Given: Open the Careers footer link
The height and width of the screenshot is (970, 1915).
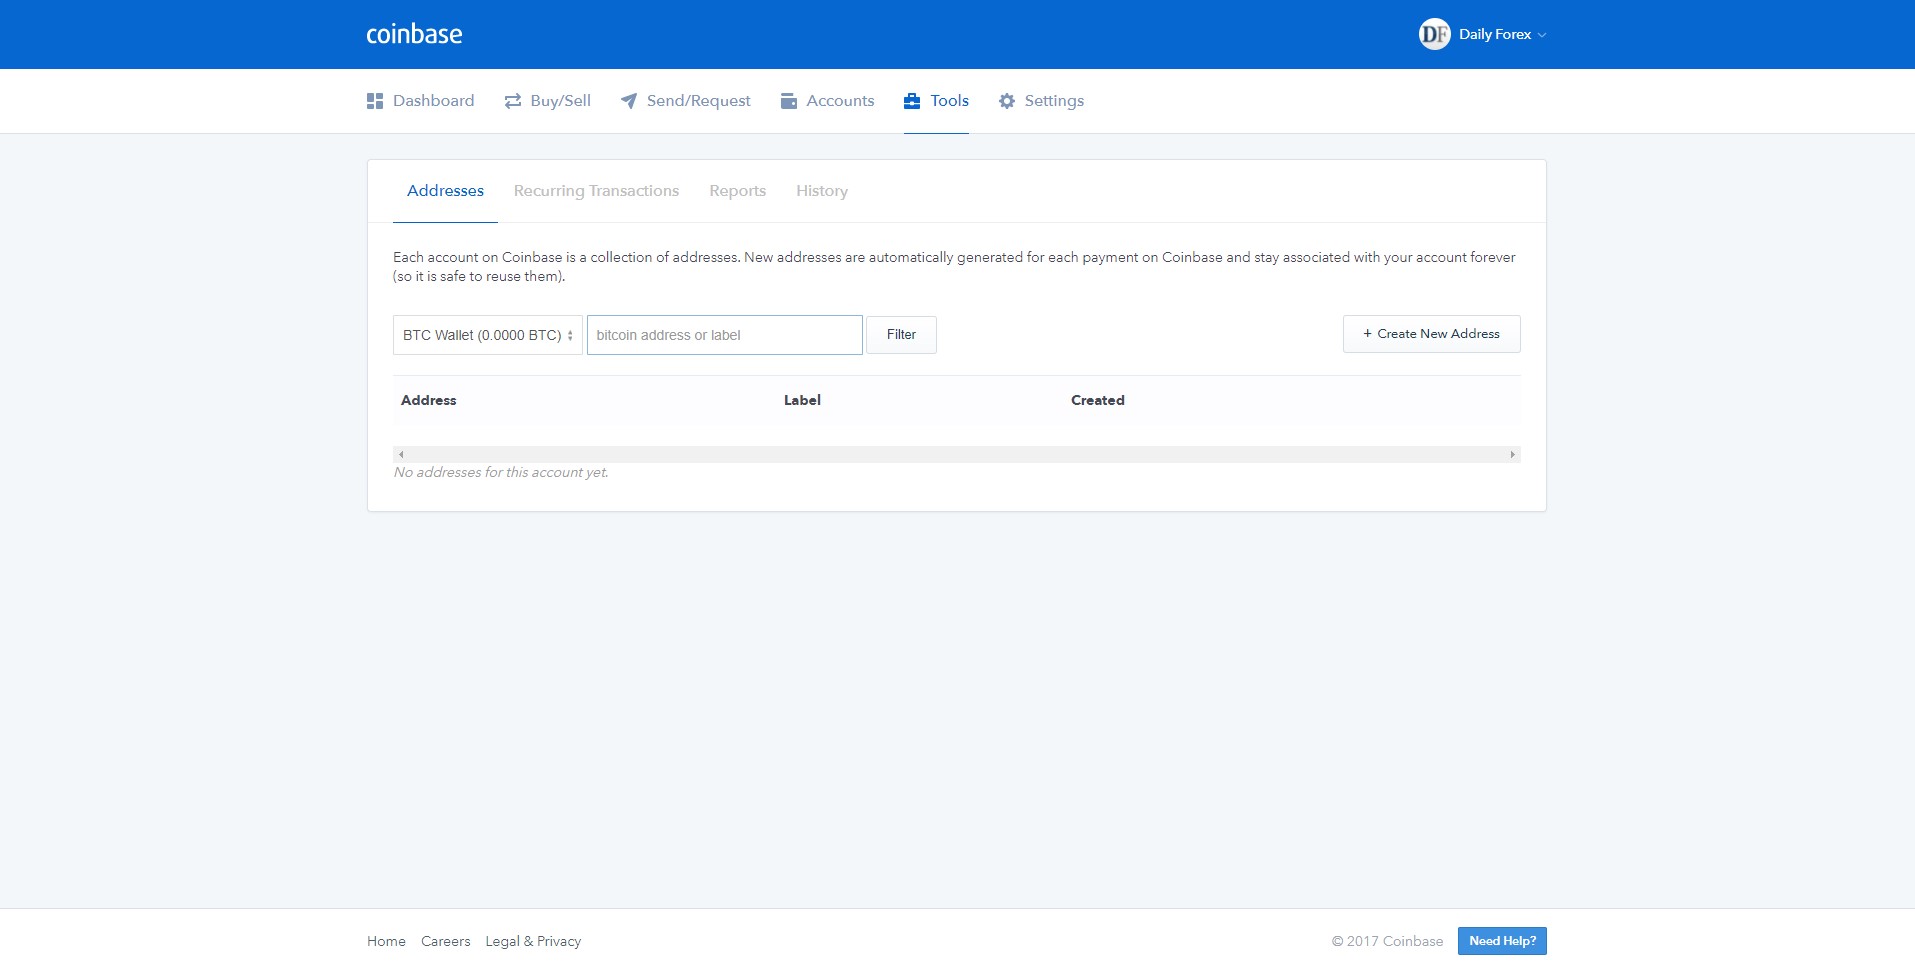Looking at the screenshot, I should [445, 941].
